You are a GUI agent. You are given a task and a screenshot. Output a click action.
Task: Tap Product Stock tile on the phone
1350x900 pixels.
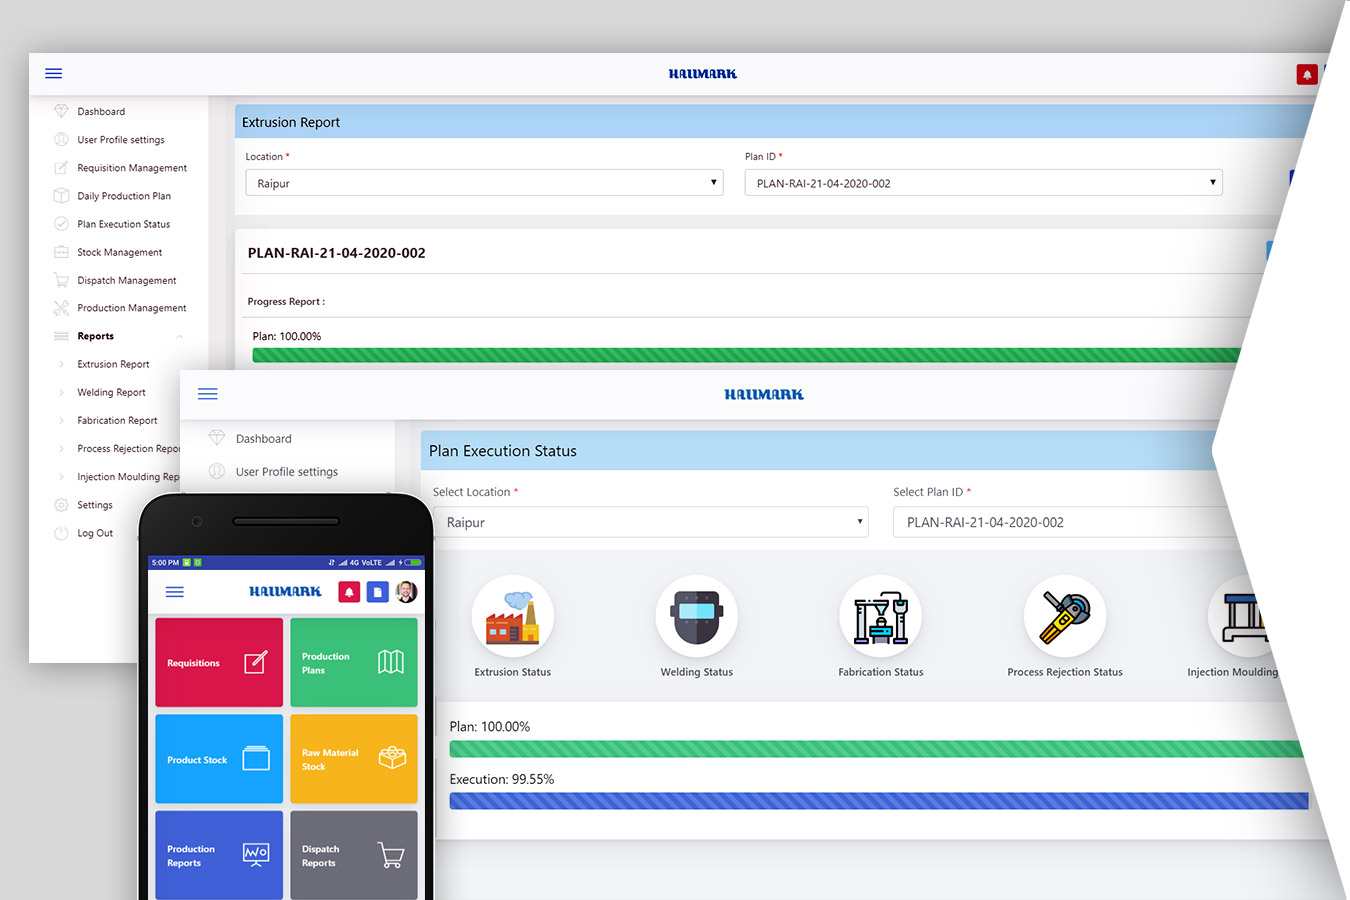click(219, 759)
